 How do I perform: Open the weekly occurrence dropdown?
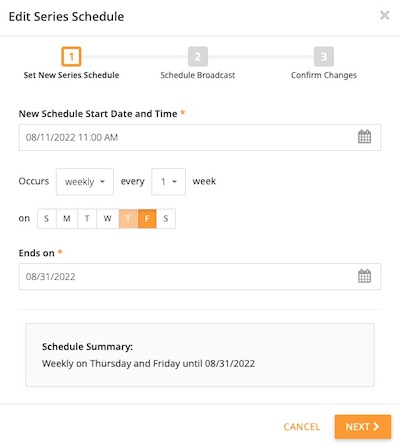(x=85, y=182)
